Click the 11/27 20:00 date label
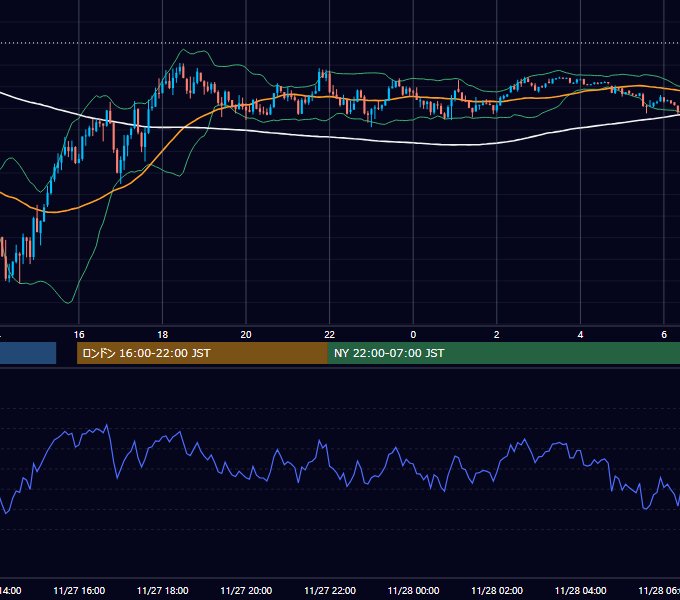 [x=246, y=590]
